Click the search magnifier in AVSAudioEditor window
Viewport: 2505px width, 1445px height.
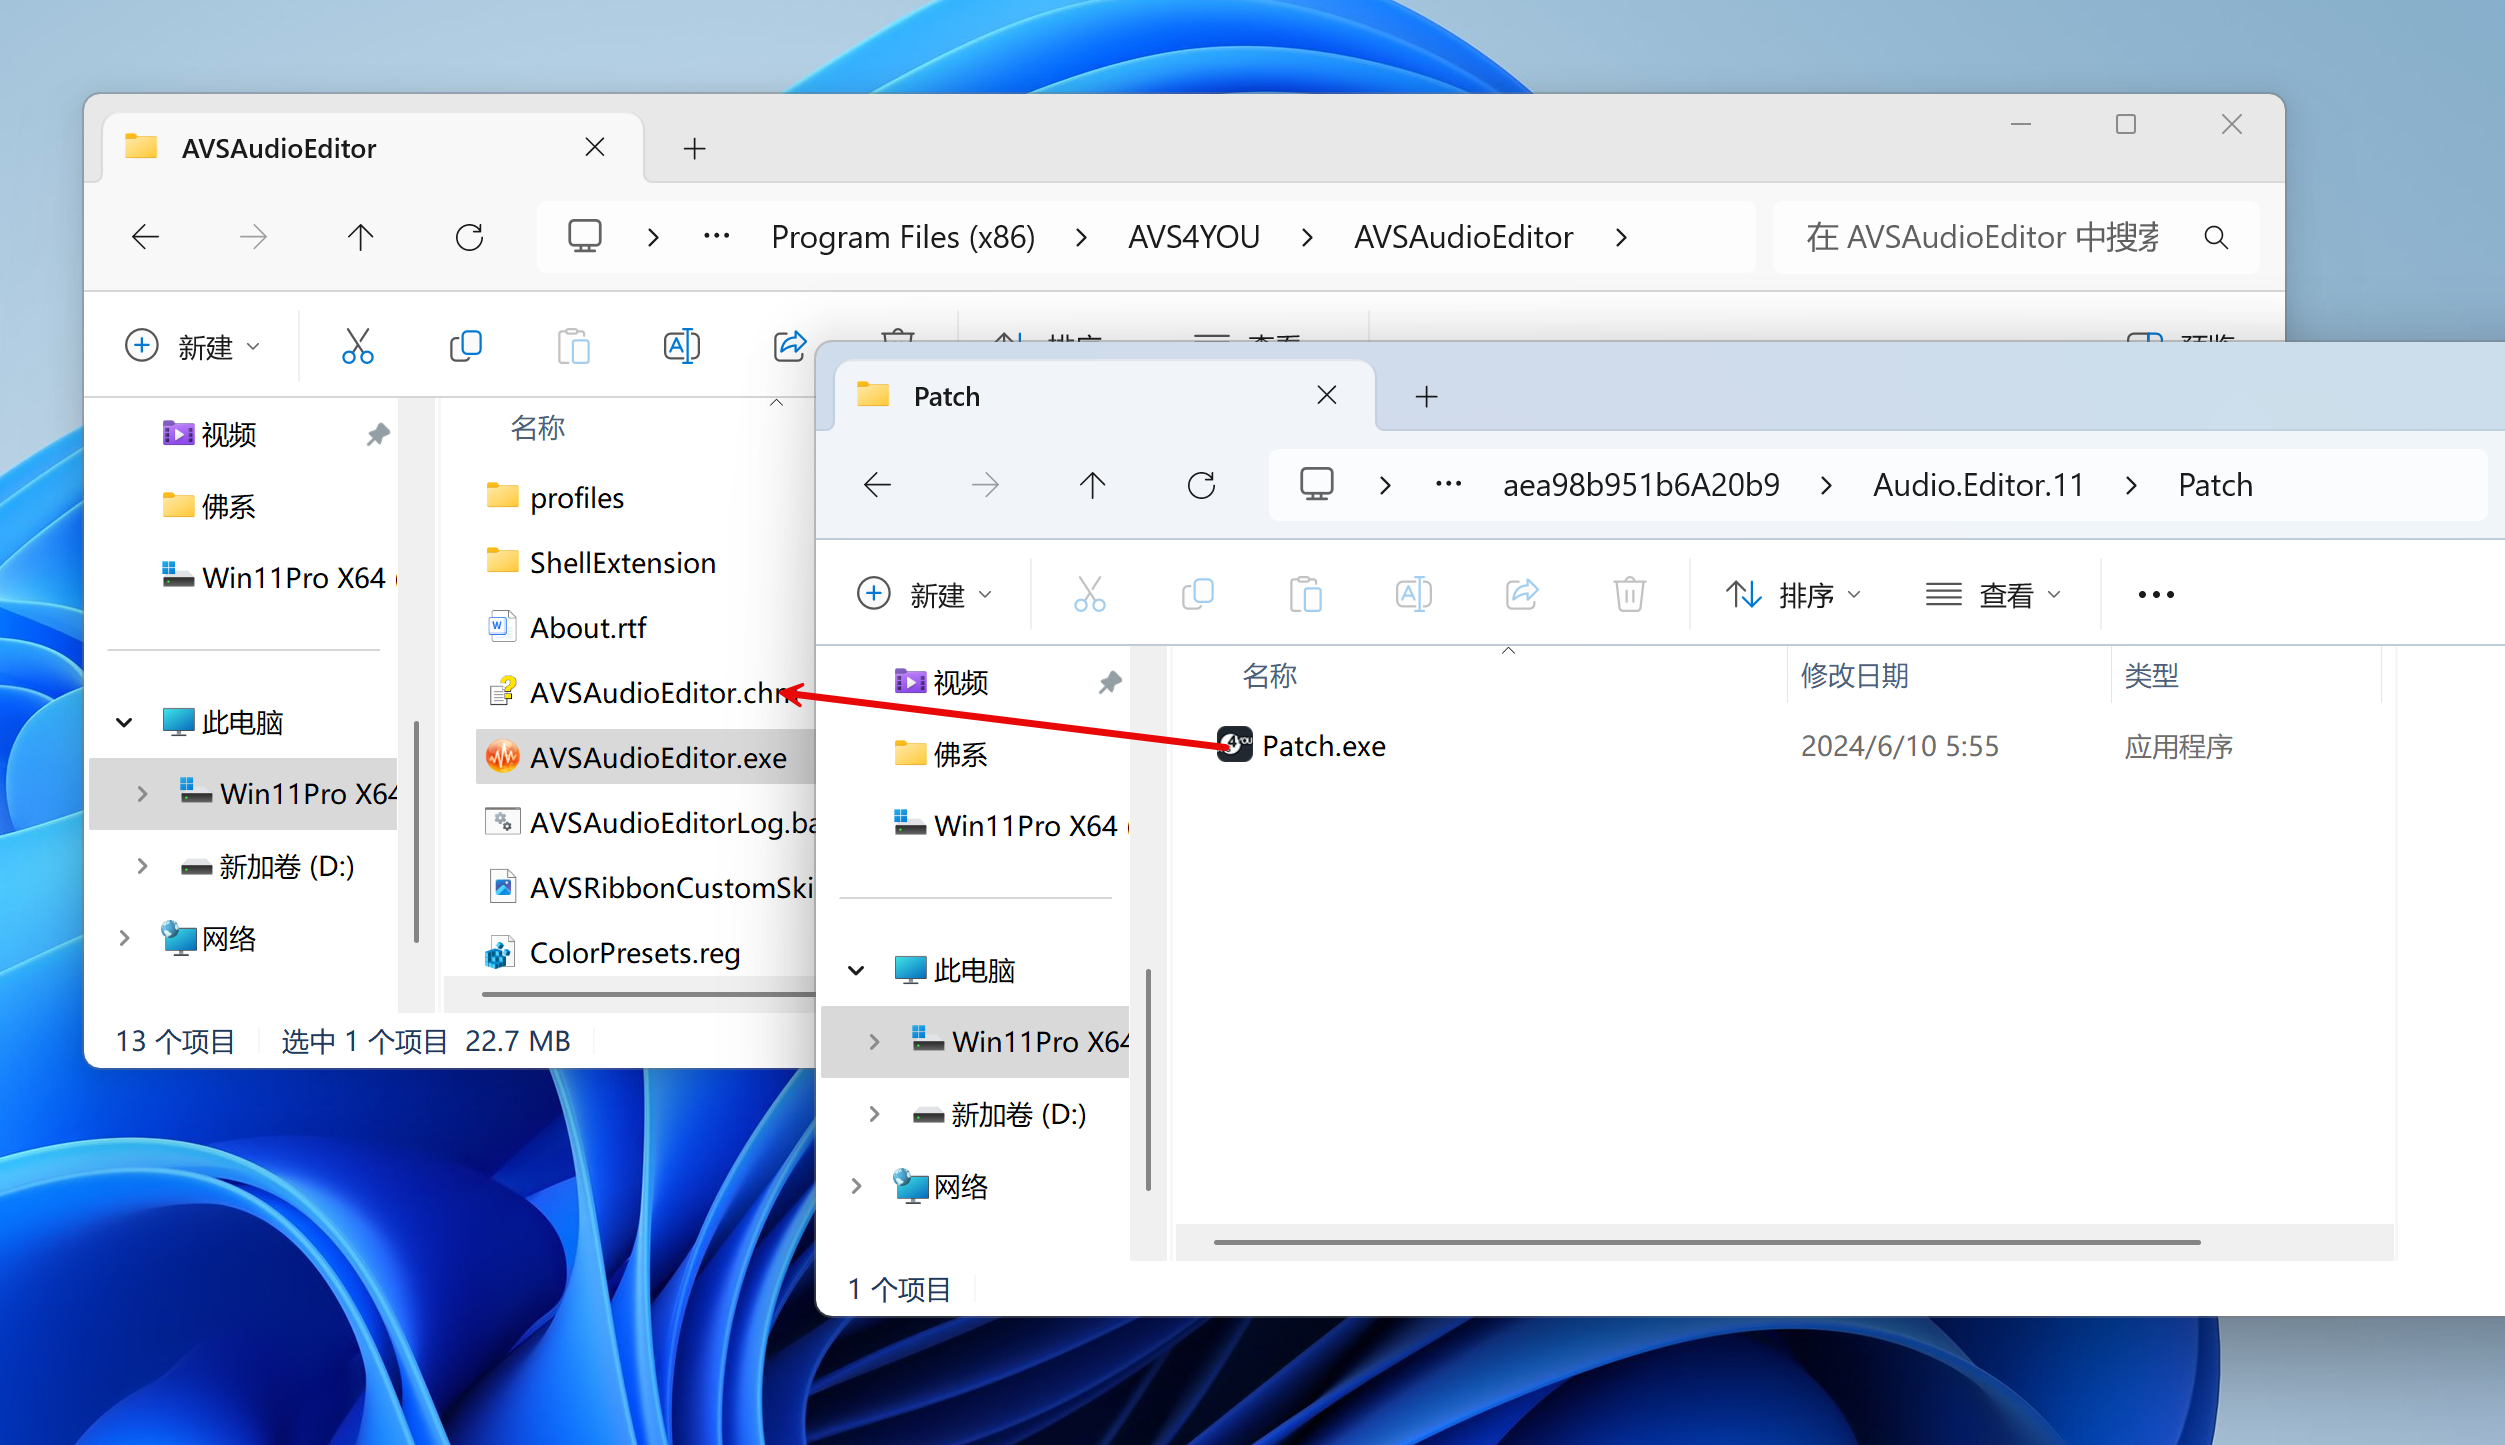pyautogui.click(x=2216, y=237)
